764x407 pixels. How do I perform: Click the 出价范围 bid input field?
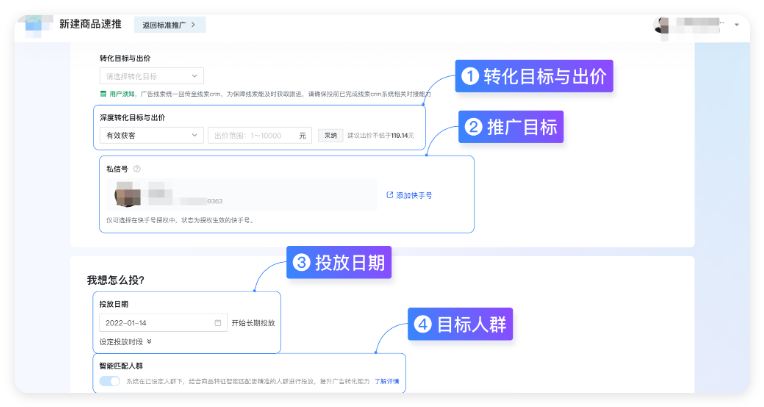[x=260, y=135]
